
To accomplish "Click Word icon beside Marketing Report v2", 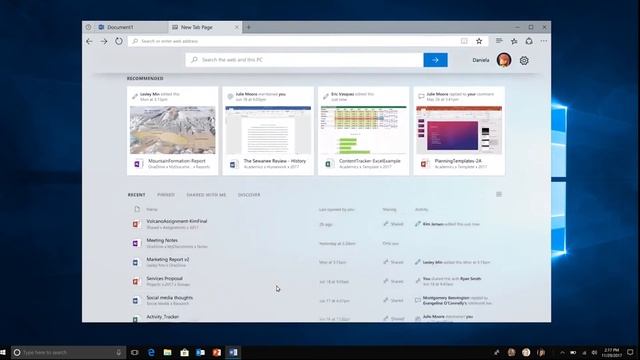I will (136, 262).
